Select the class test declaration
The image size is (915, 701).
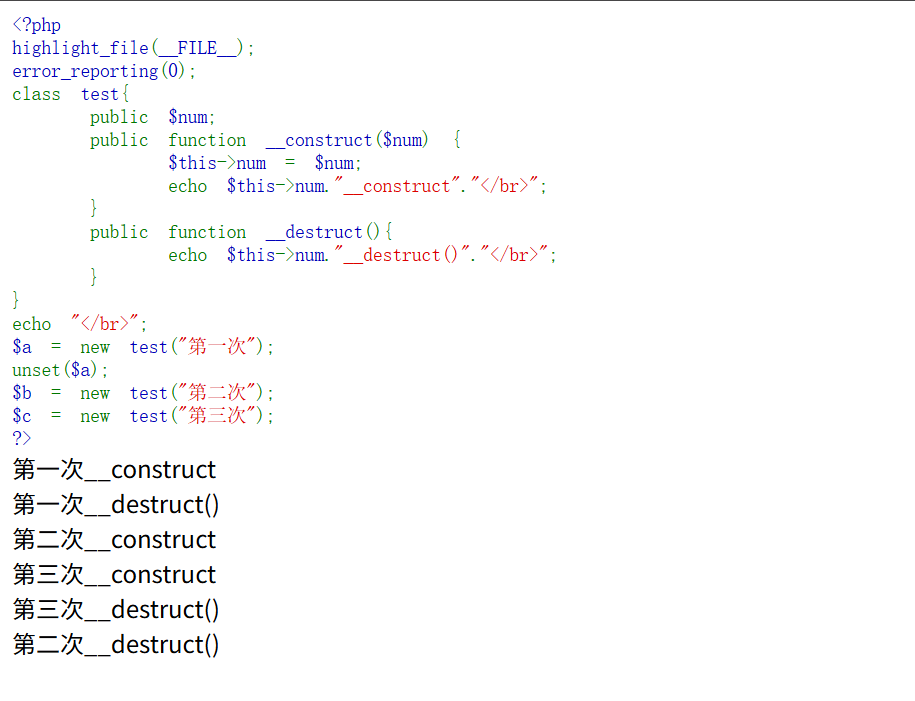click(71, 94)
